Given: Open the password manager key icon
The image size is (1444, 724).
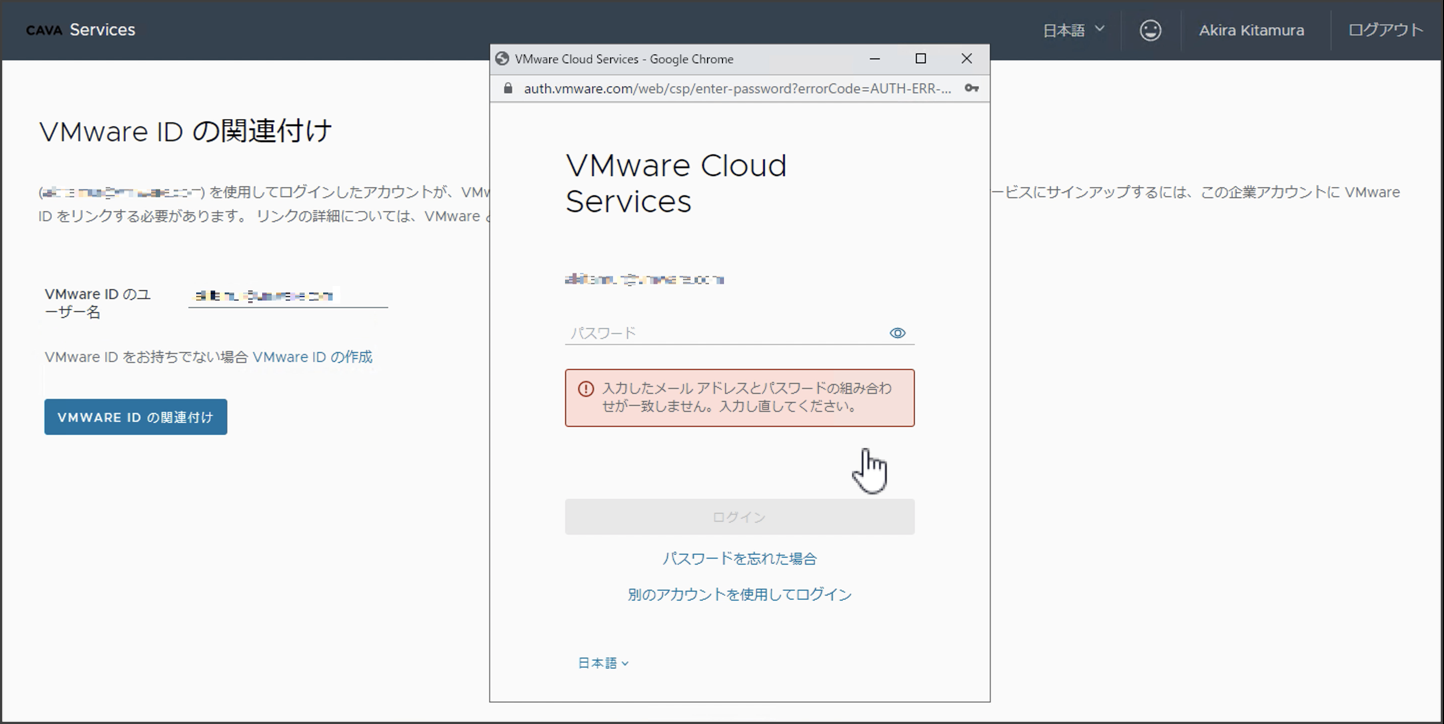Looking at the screenshot, I should point(971,88).
